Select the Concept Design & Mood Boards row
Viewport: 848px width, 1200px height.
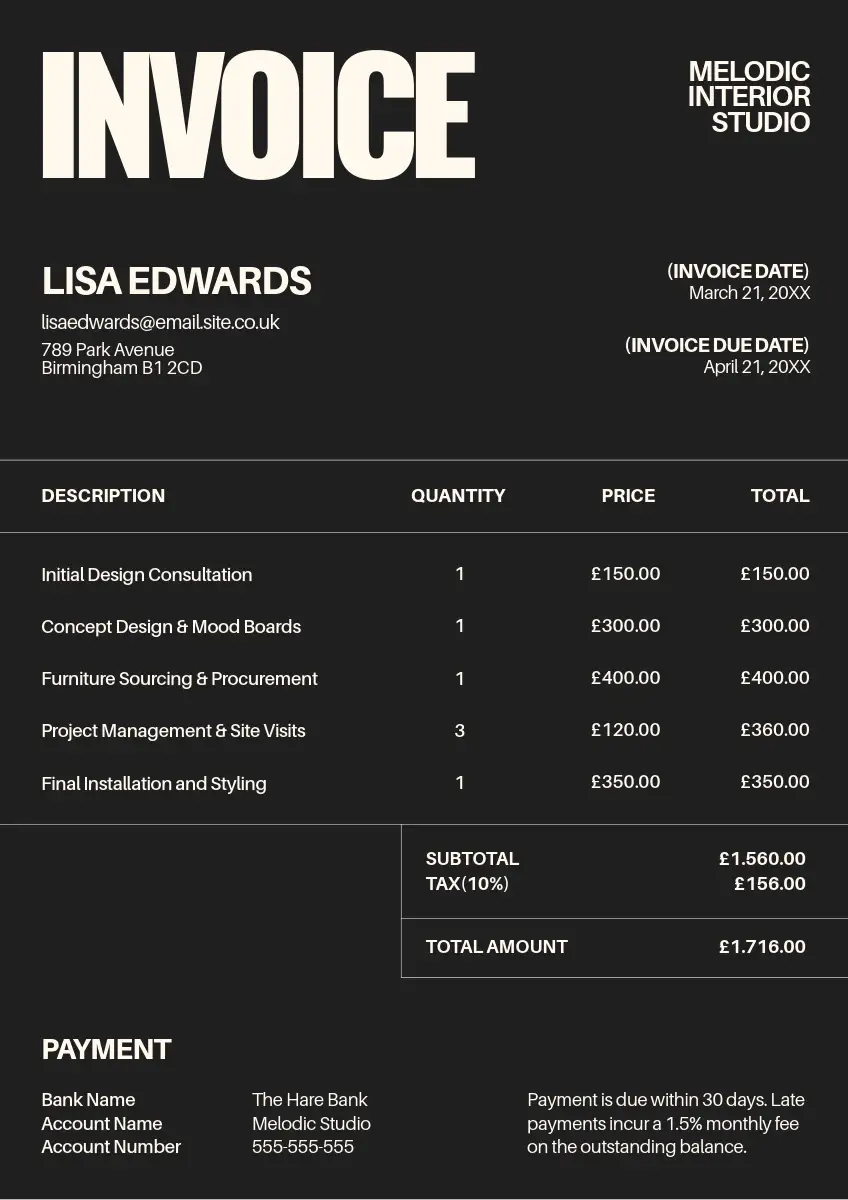point(171,627)
